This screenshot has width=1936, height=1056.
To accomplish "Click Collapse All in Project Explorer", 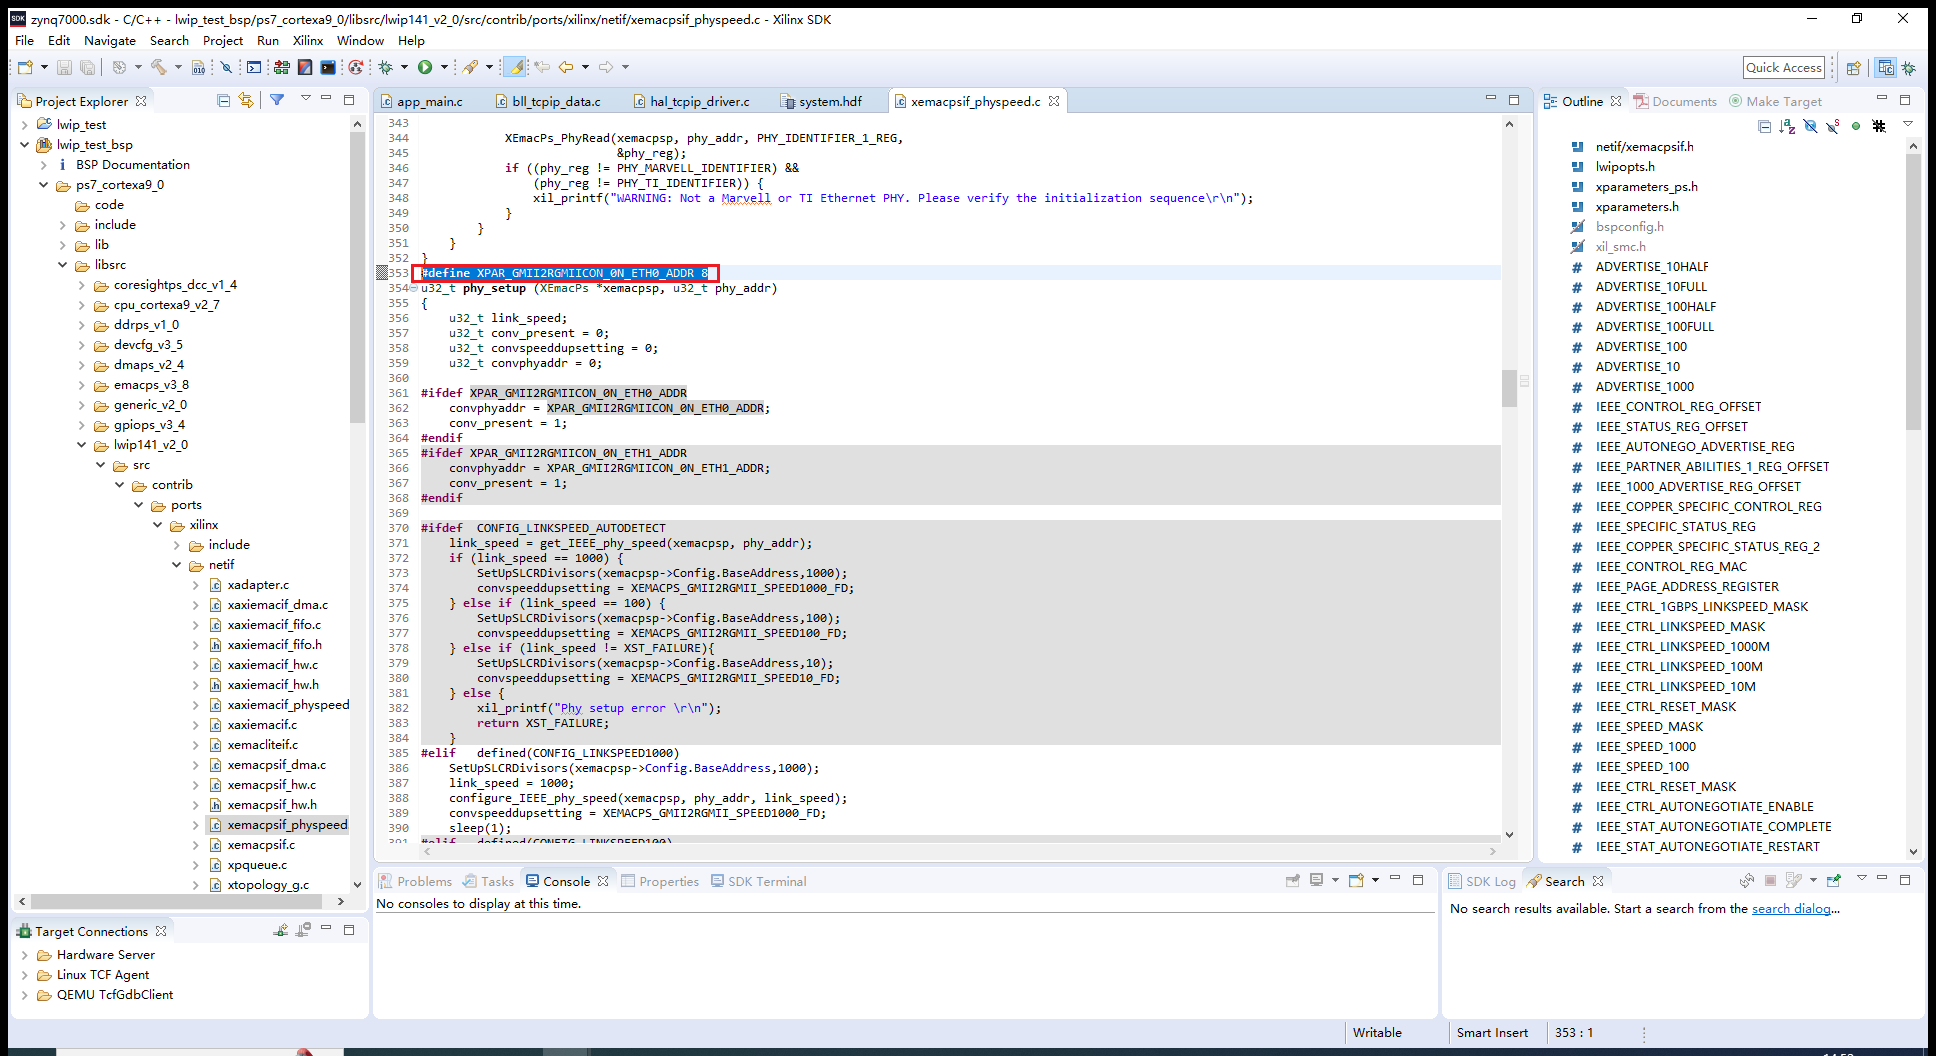I will click(223, 101).
